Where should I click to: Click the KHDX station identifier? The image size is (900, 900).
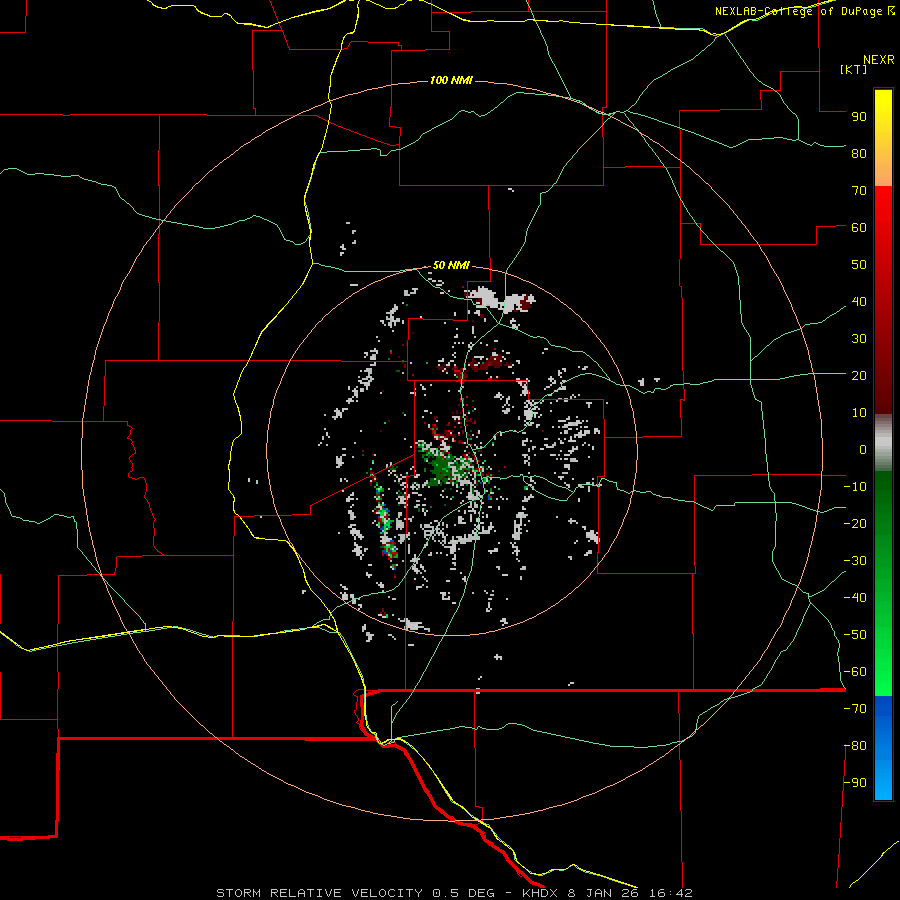[540, 893]
